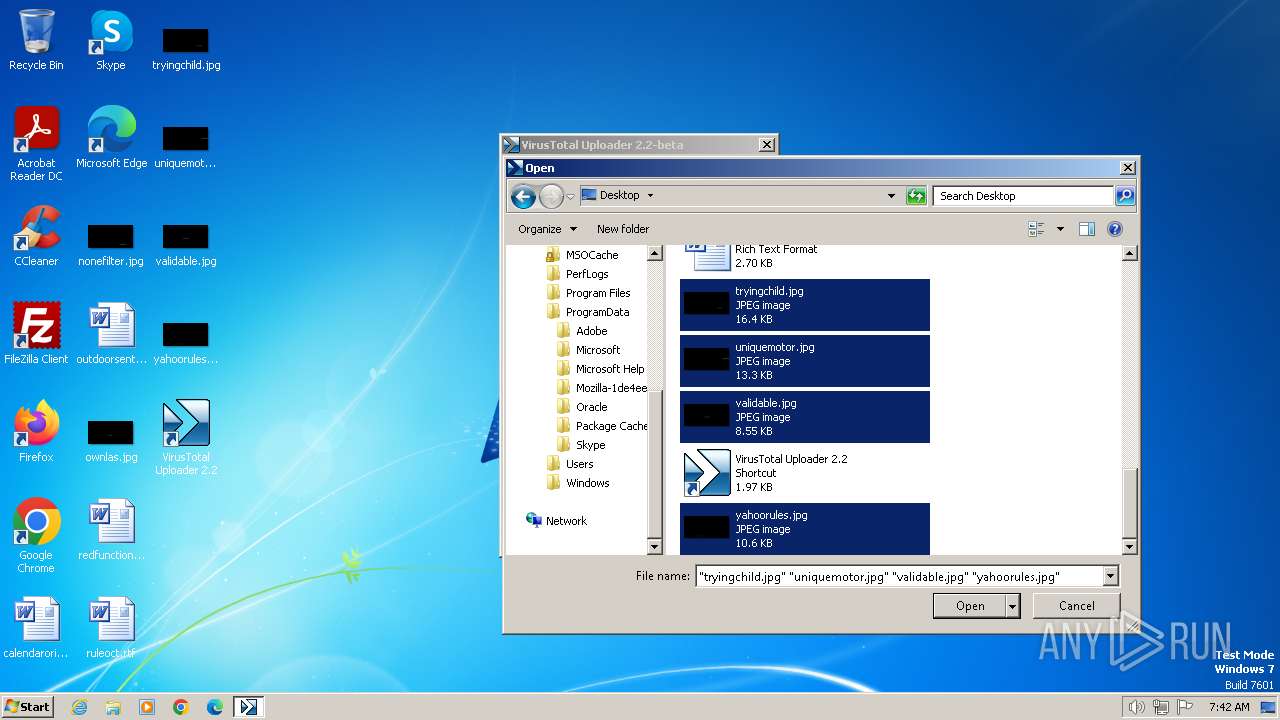Select the Package Cache folder

pos(602,426)
